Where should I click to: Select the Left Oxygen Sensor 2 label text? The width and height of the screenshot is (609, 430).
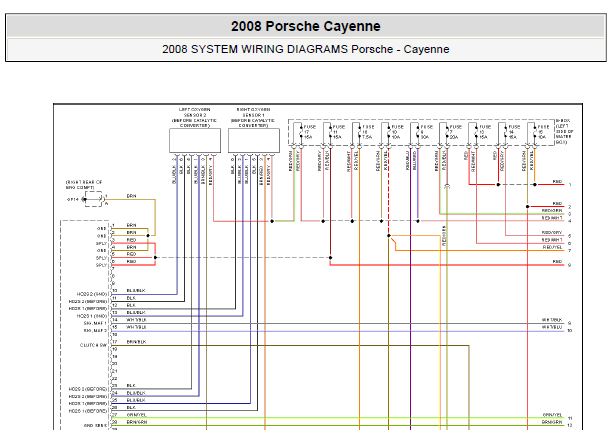[x=195, y=118]
